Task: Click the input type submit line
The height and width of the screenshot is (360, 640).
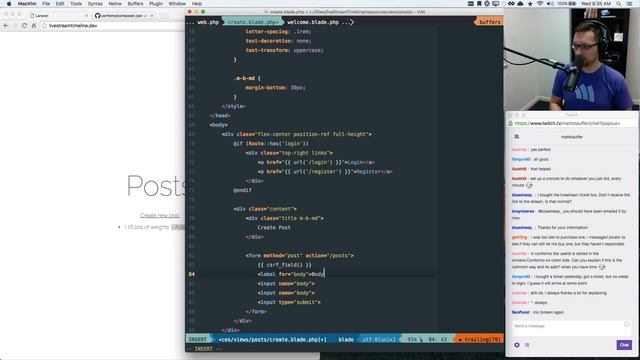Action: 289,302
